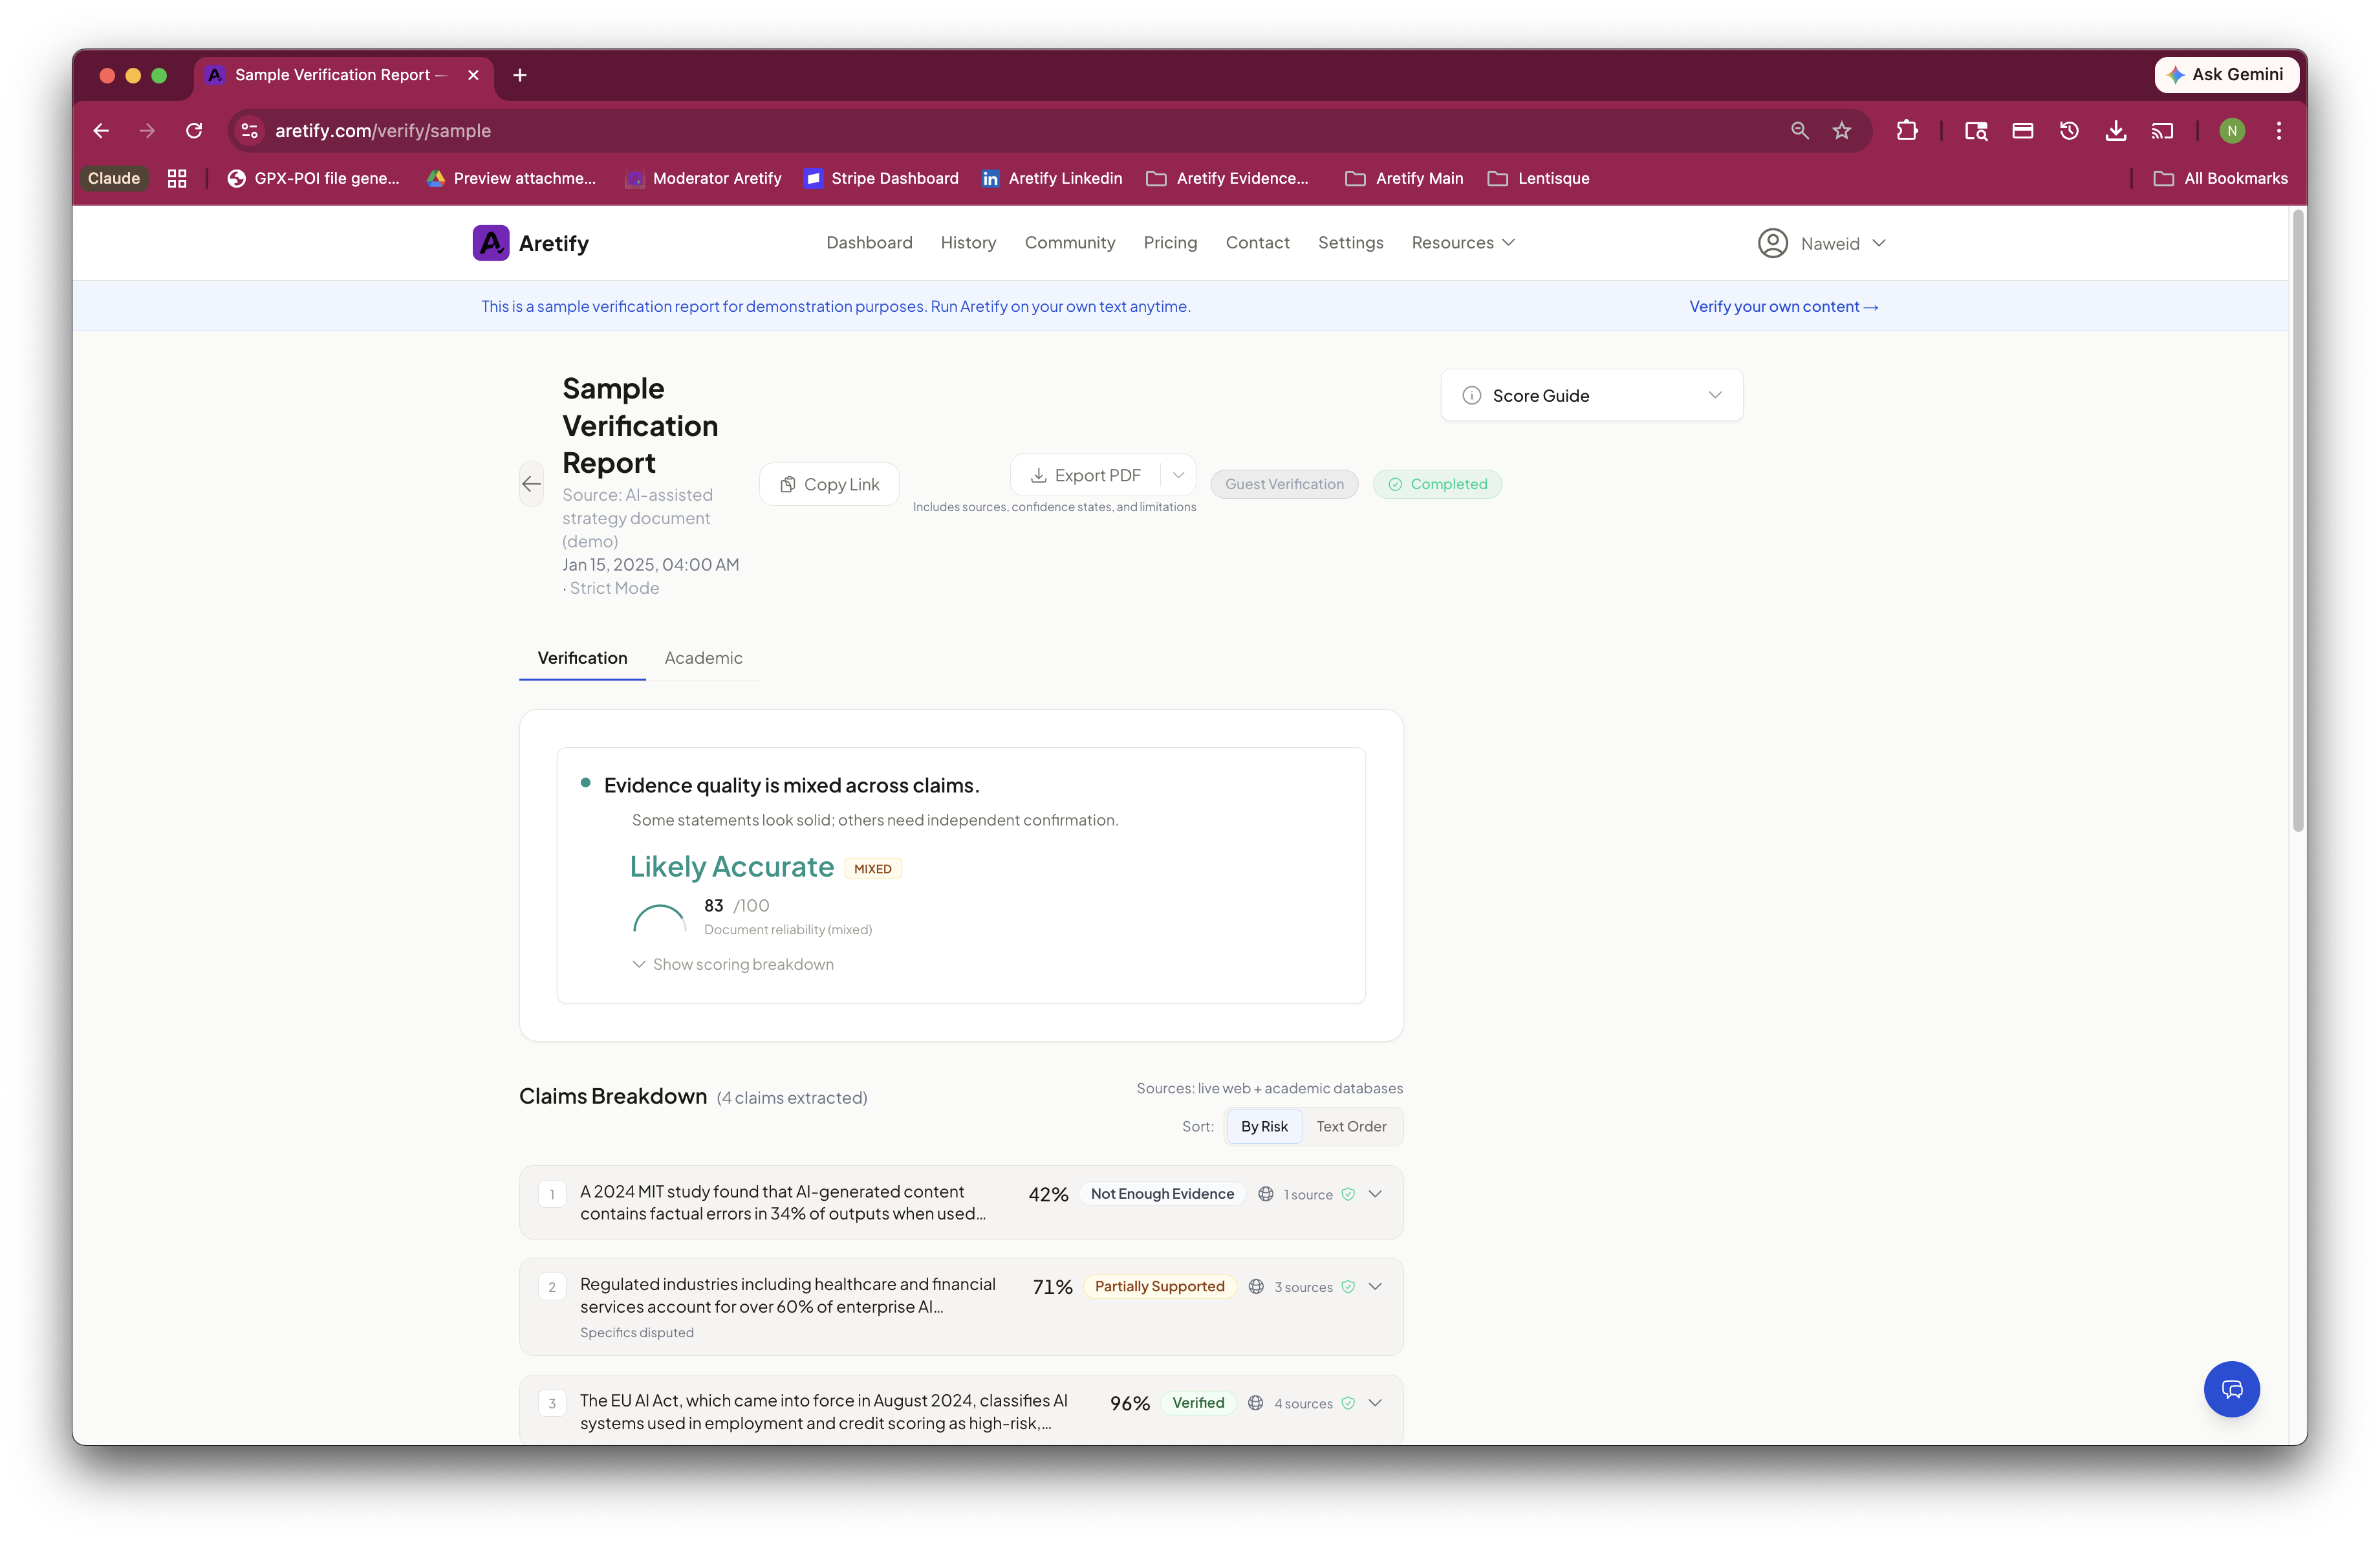Click the Guest Verification badge

pos(1284,484)
